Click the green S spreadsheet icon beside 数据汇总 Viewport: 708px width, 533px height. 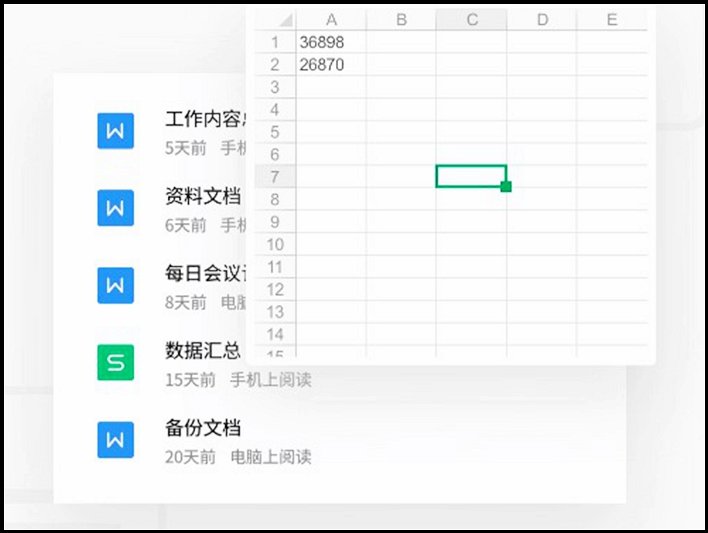click(x=115, y=362)
